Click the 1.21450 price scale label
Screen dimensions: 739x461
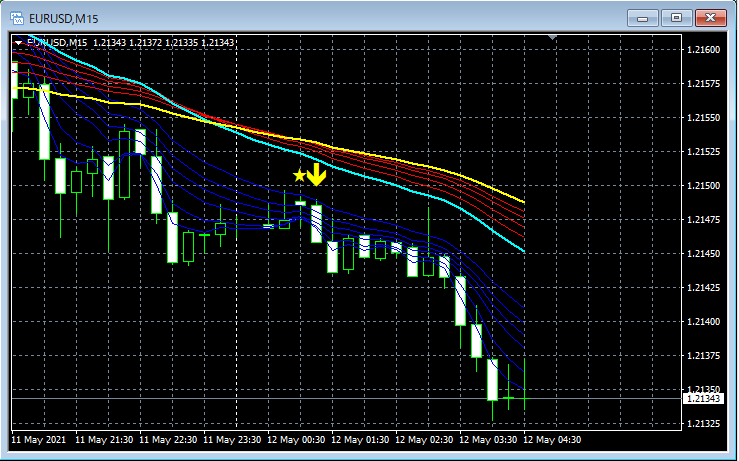(x=704, y=254)
